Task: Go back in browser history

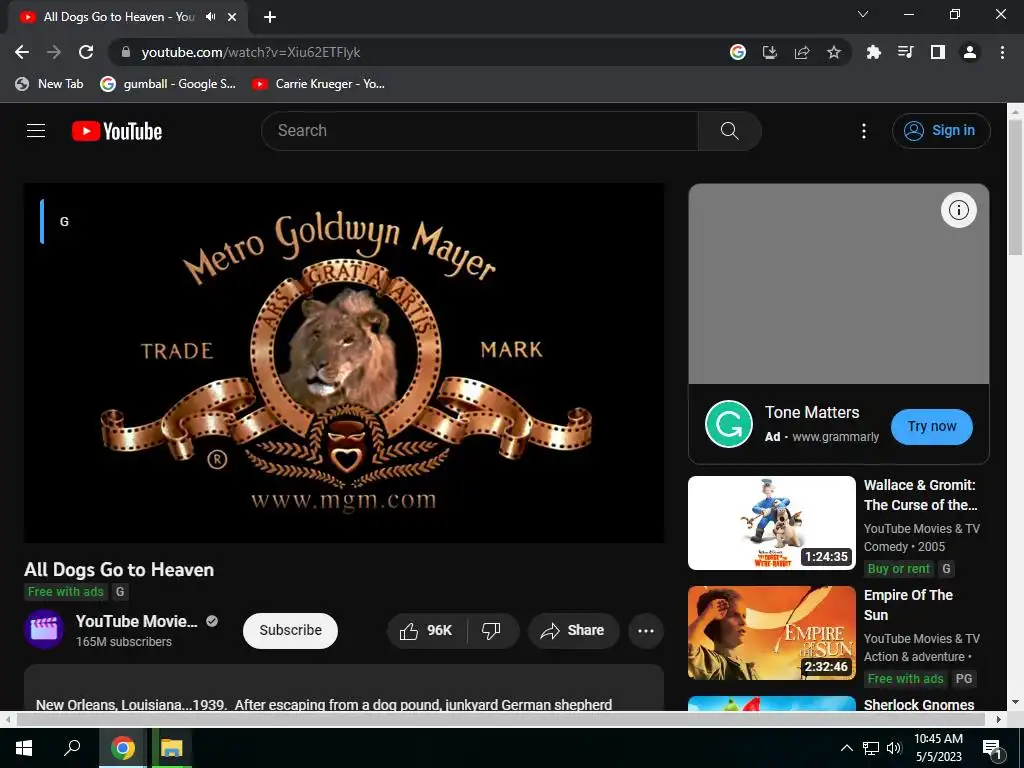Action: (22, 52)
